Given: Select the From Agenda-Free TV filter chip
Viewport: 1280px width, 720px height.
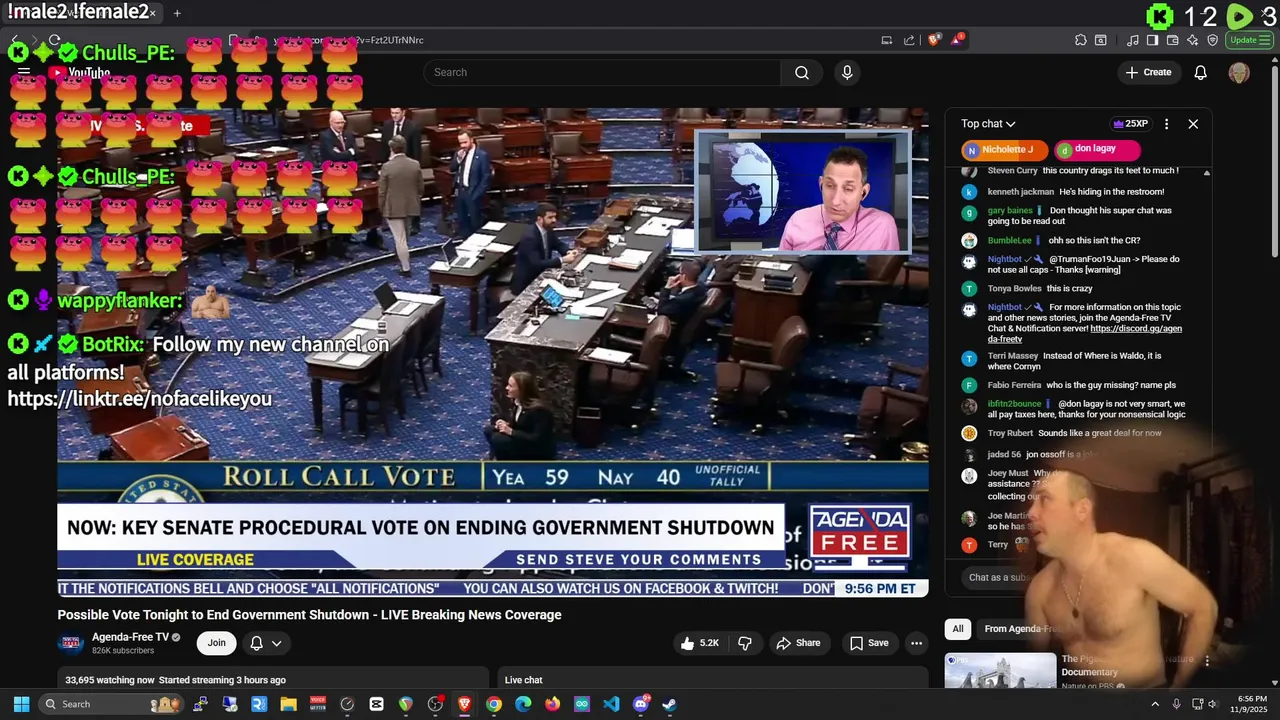Looking at the screenshot, I should (x=1020, y=628).
